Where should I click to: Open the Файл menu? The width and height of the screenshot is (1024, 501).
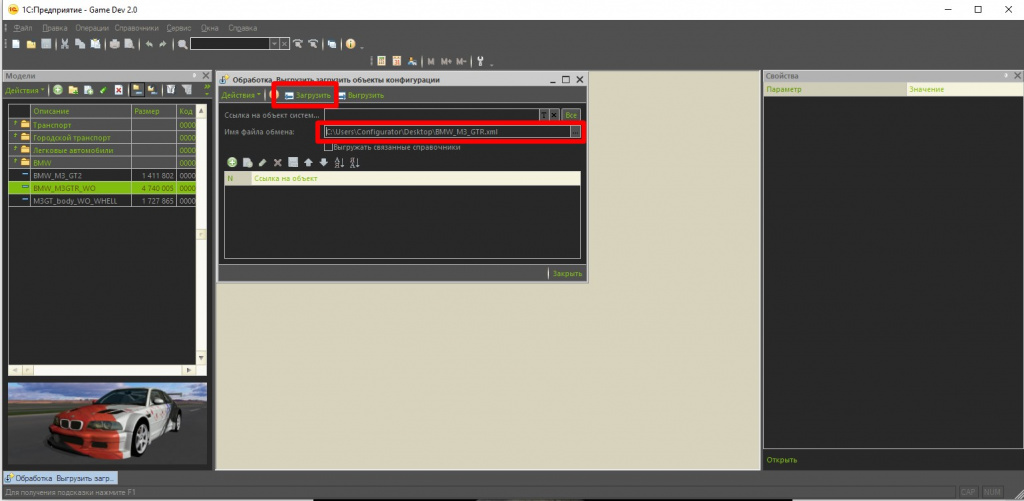tap(23, 28)
